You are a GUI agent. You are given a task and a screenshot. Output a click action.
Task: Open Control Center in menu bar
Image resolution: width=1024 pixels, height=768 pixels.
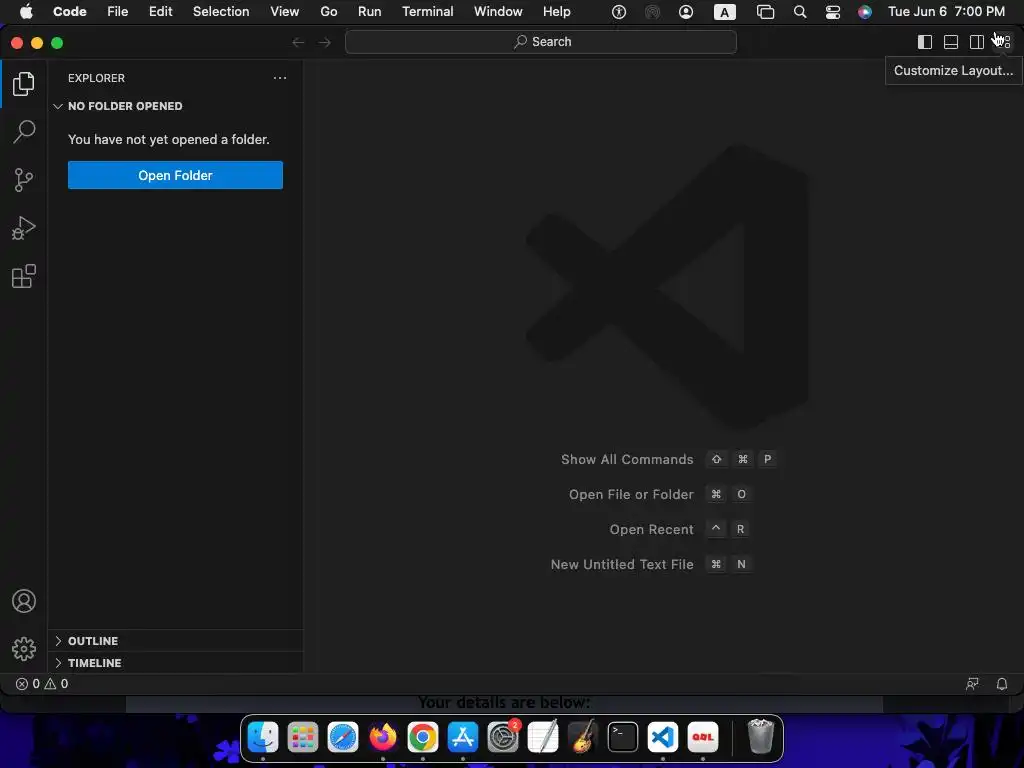pyautogui.click(x=833, y=12)
